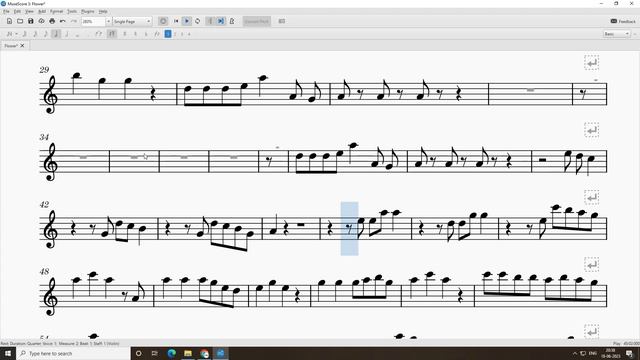640x360 pixels.
Task: Open the Add menu
Action: point(42,11)
